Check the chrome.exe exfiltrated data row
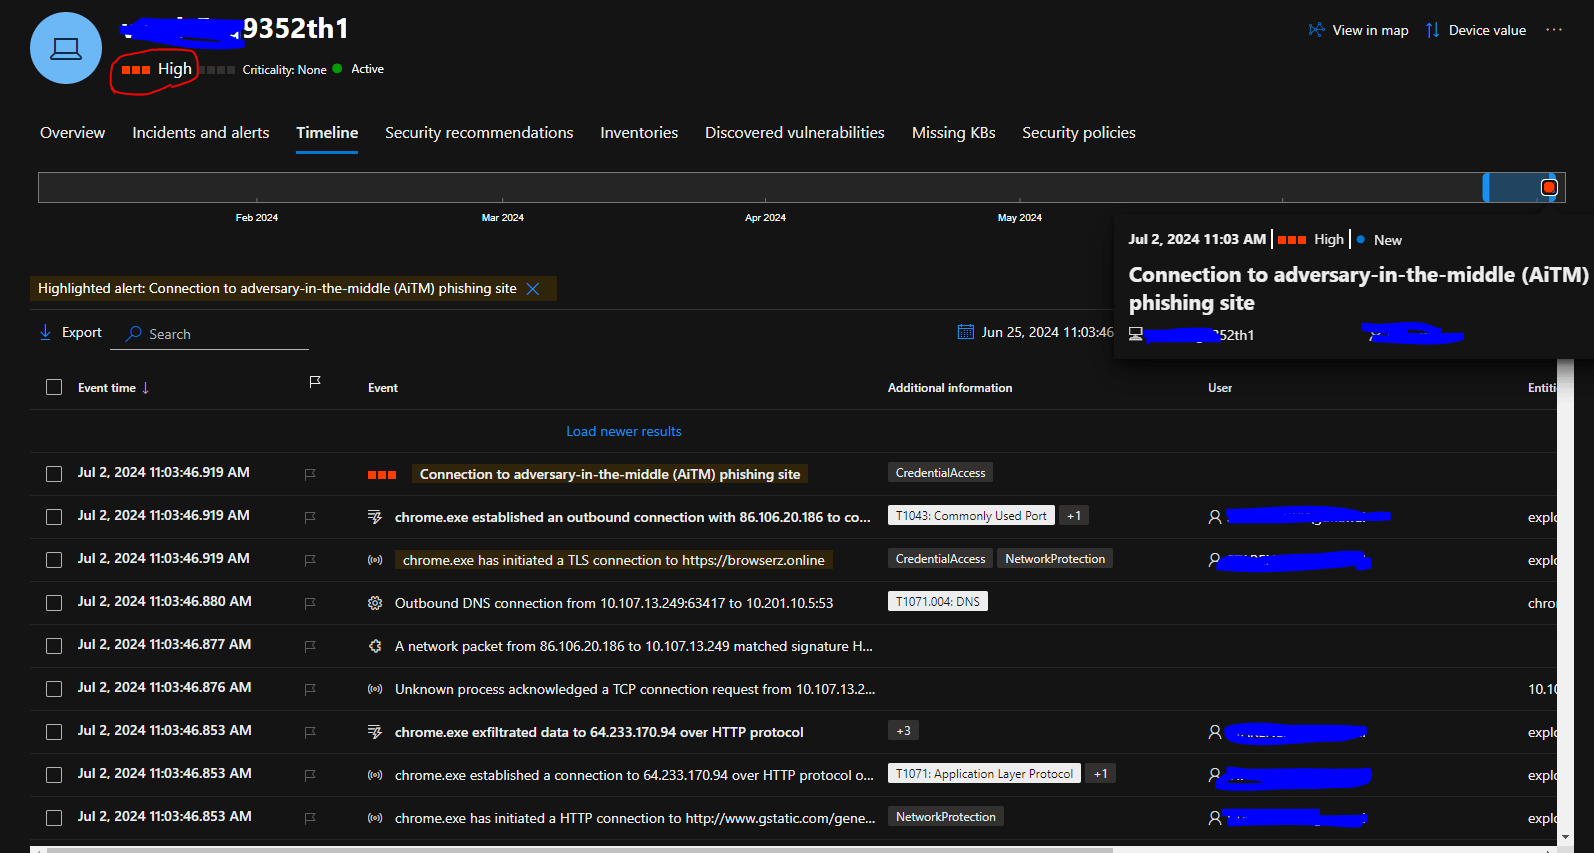 [54, 732]
